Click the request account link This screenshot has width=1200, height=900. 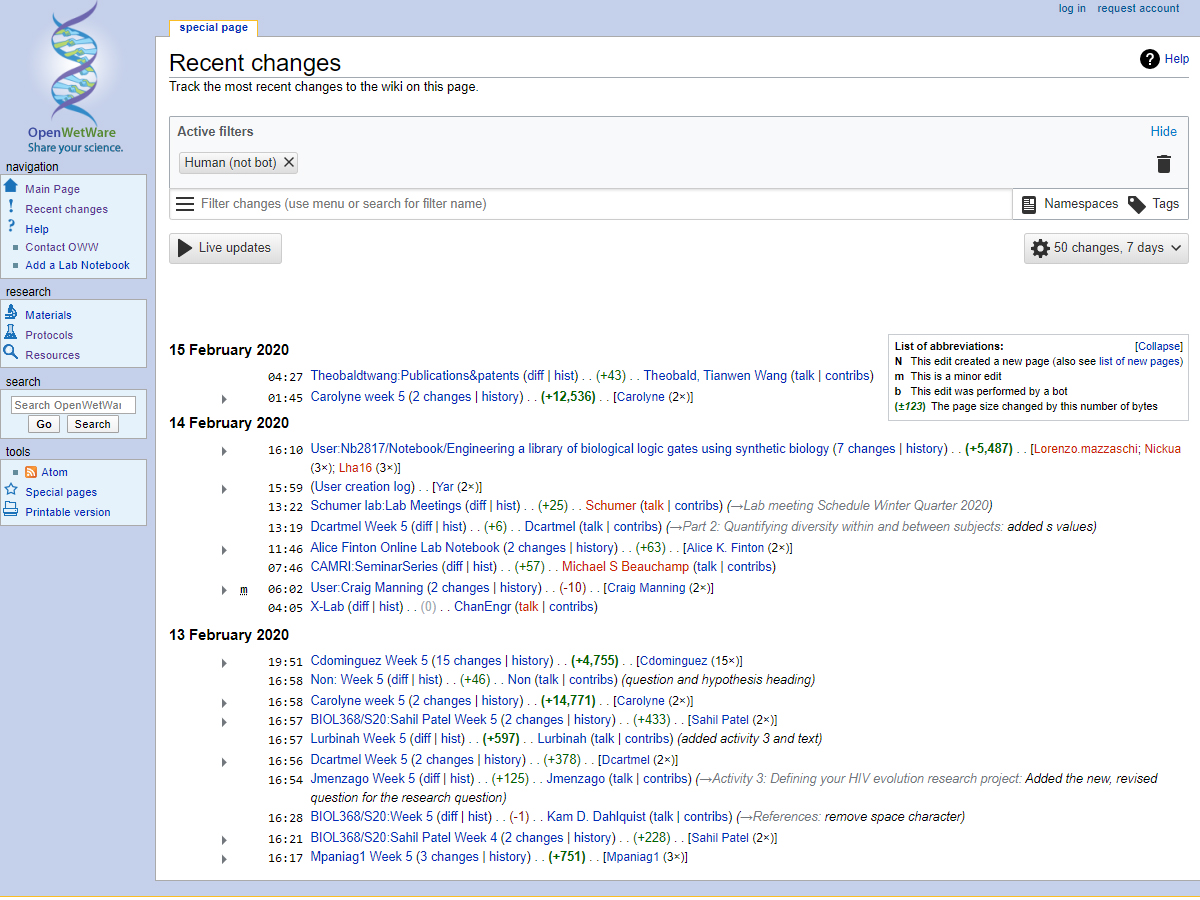[x=1138, y=8]
